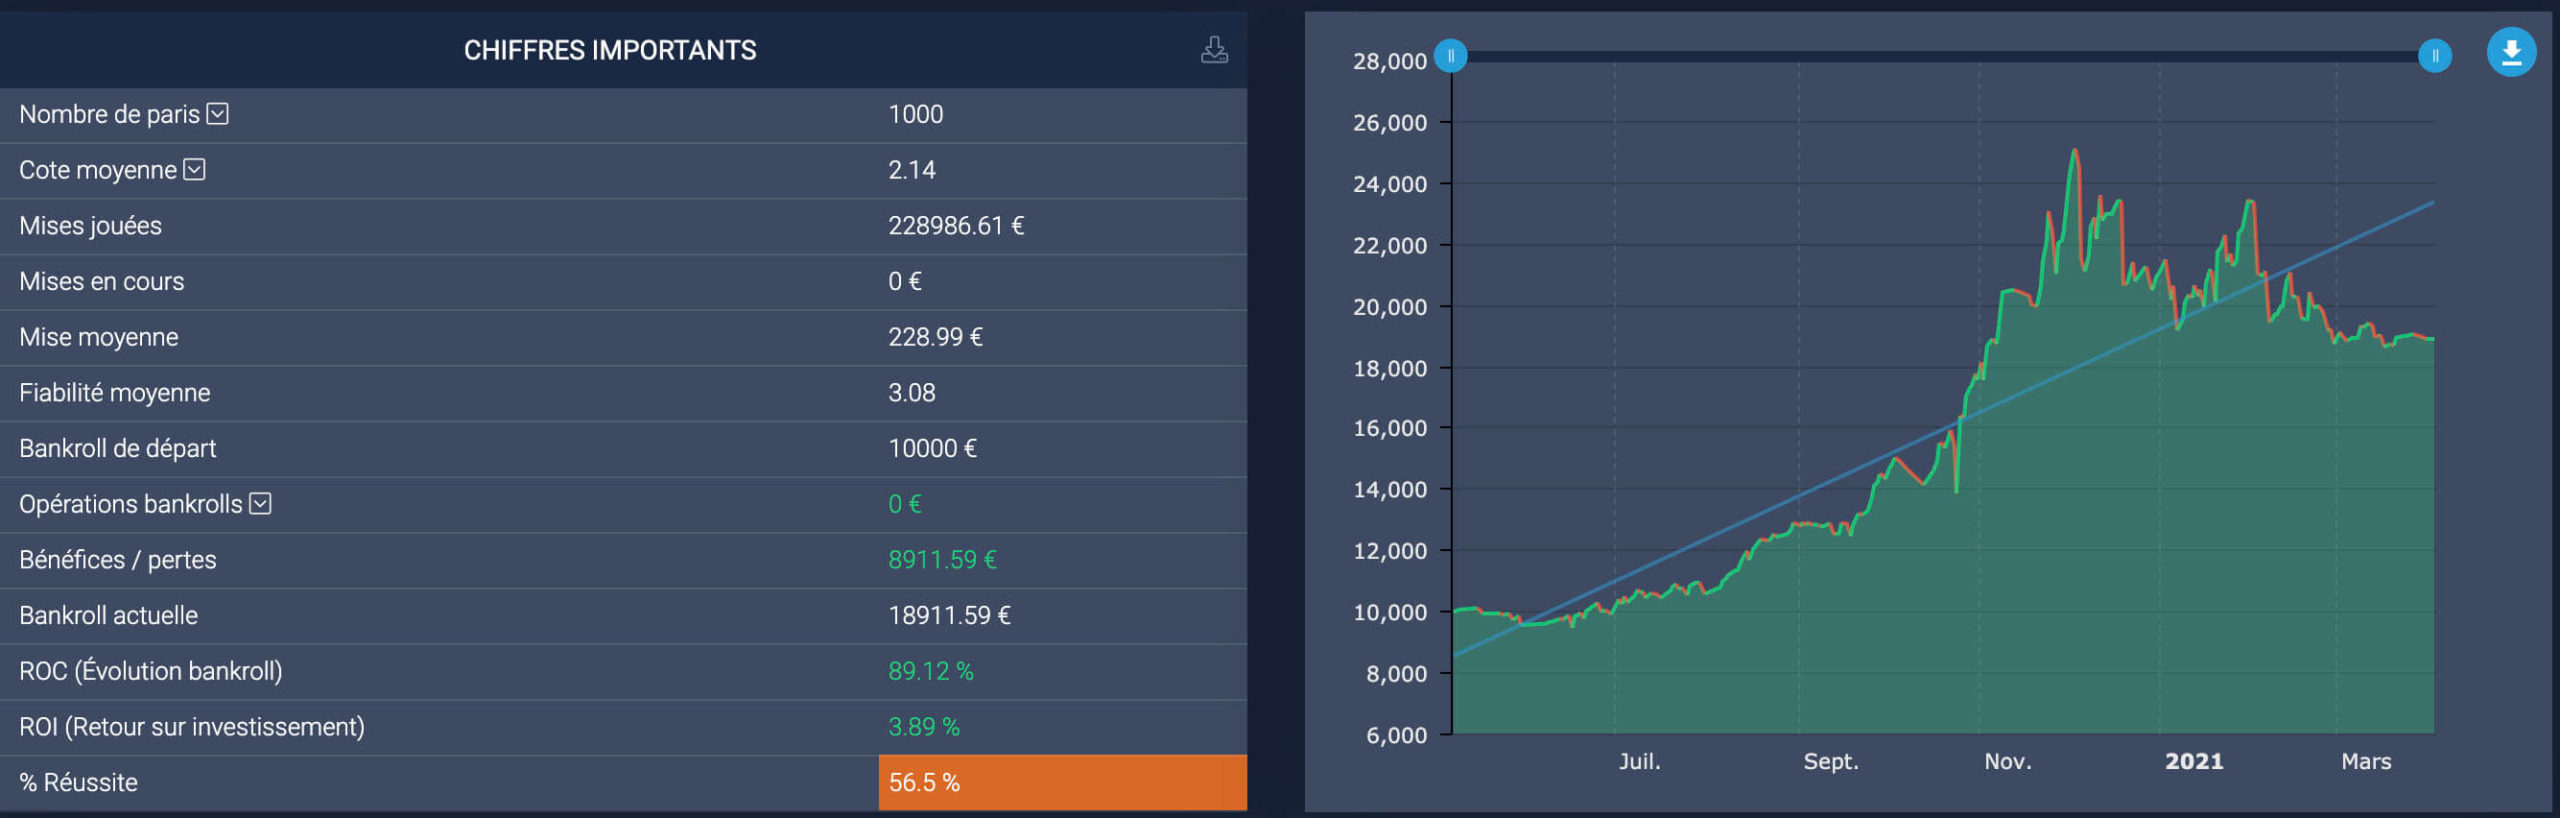Select the Bénéfices / pertes row label
Screen dimensions: 2560x818
click(118, 560)
